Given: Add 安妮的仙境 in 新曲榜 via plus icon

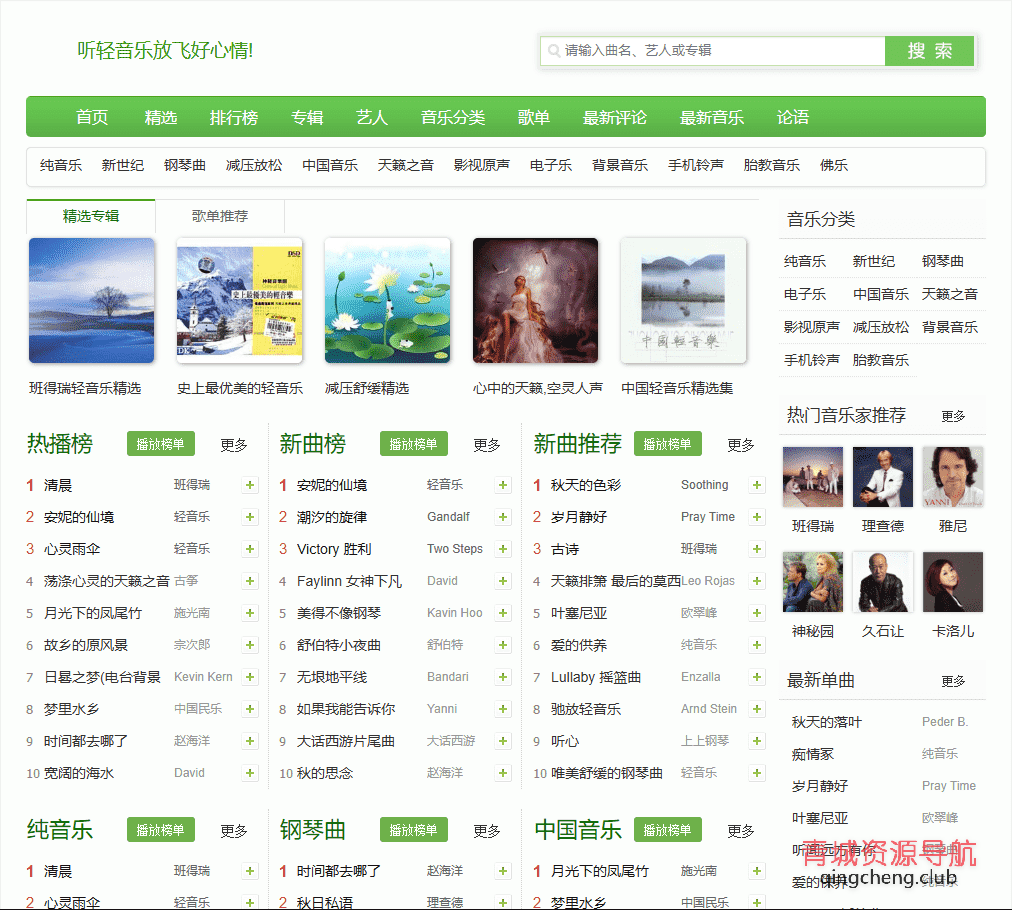Looking at the screenshot, I should [x=503, y=485].
